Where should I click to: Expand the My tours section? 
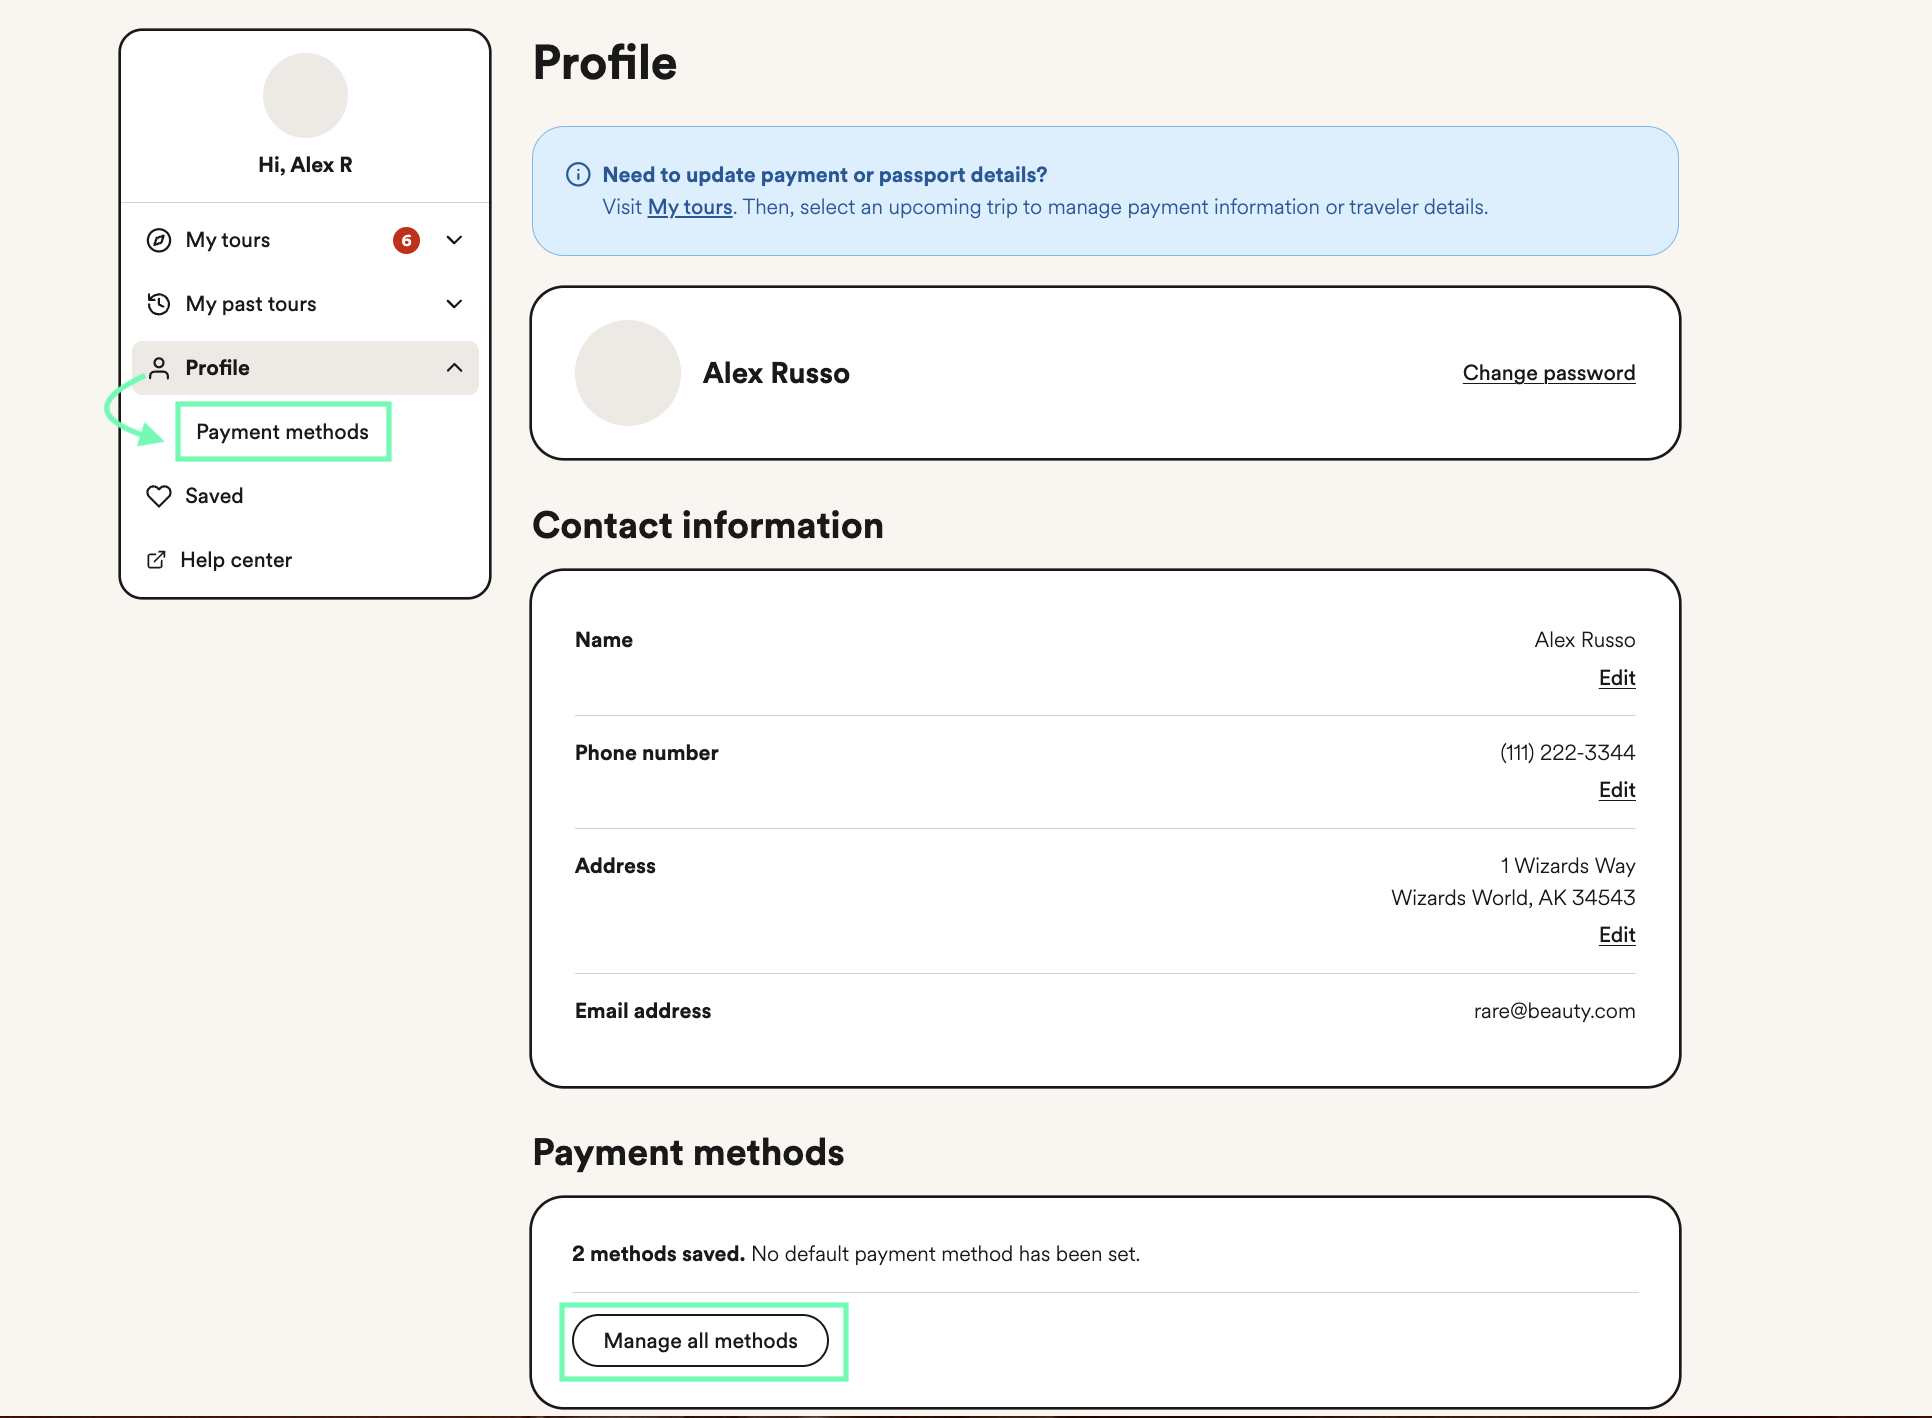pyautogui.click(x=454, y=240)
